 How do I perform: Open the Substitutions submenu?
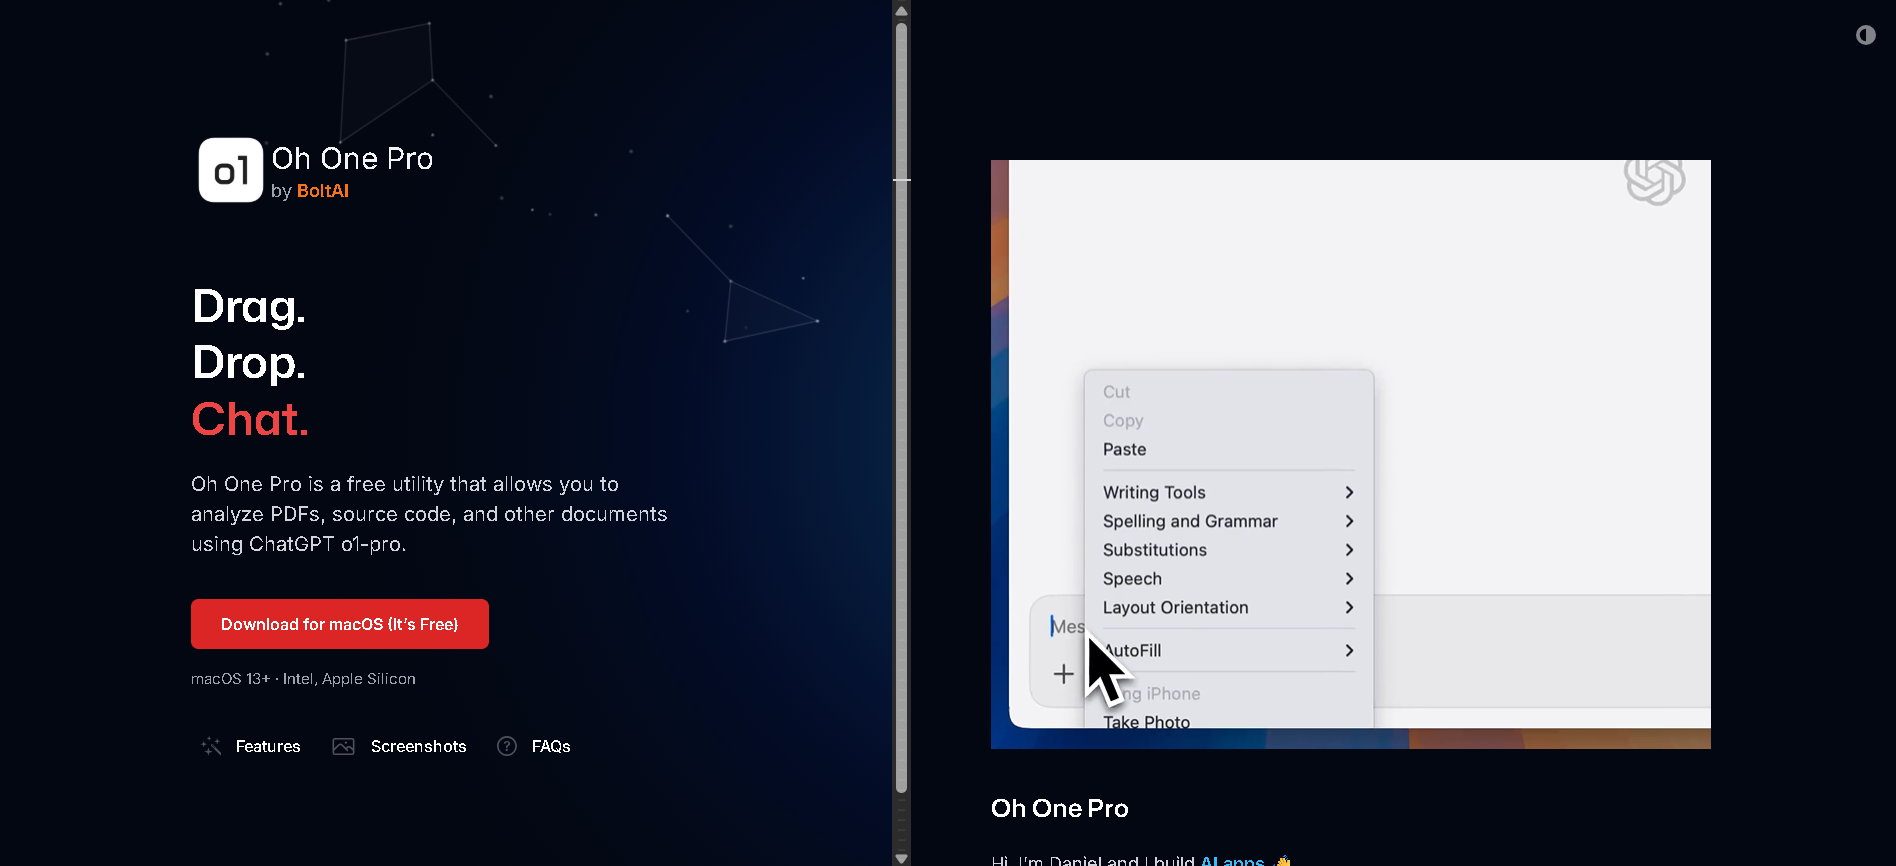(1228, 550)
